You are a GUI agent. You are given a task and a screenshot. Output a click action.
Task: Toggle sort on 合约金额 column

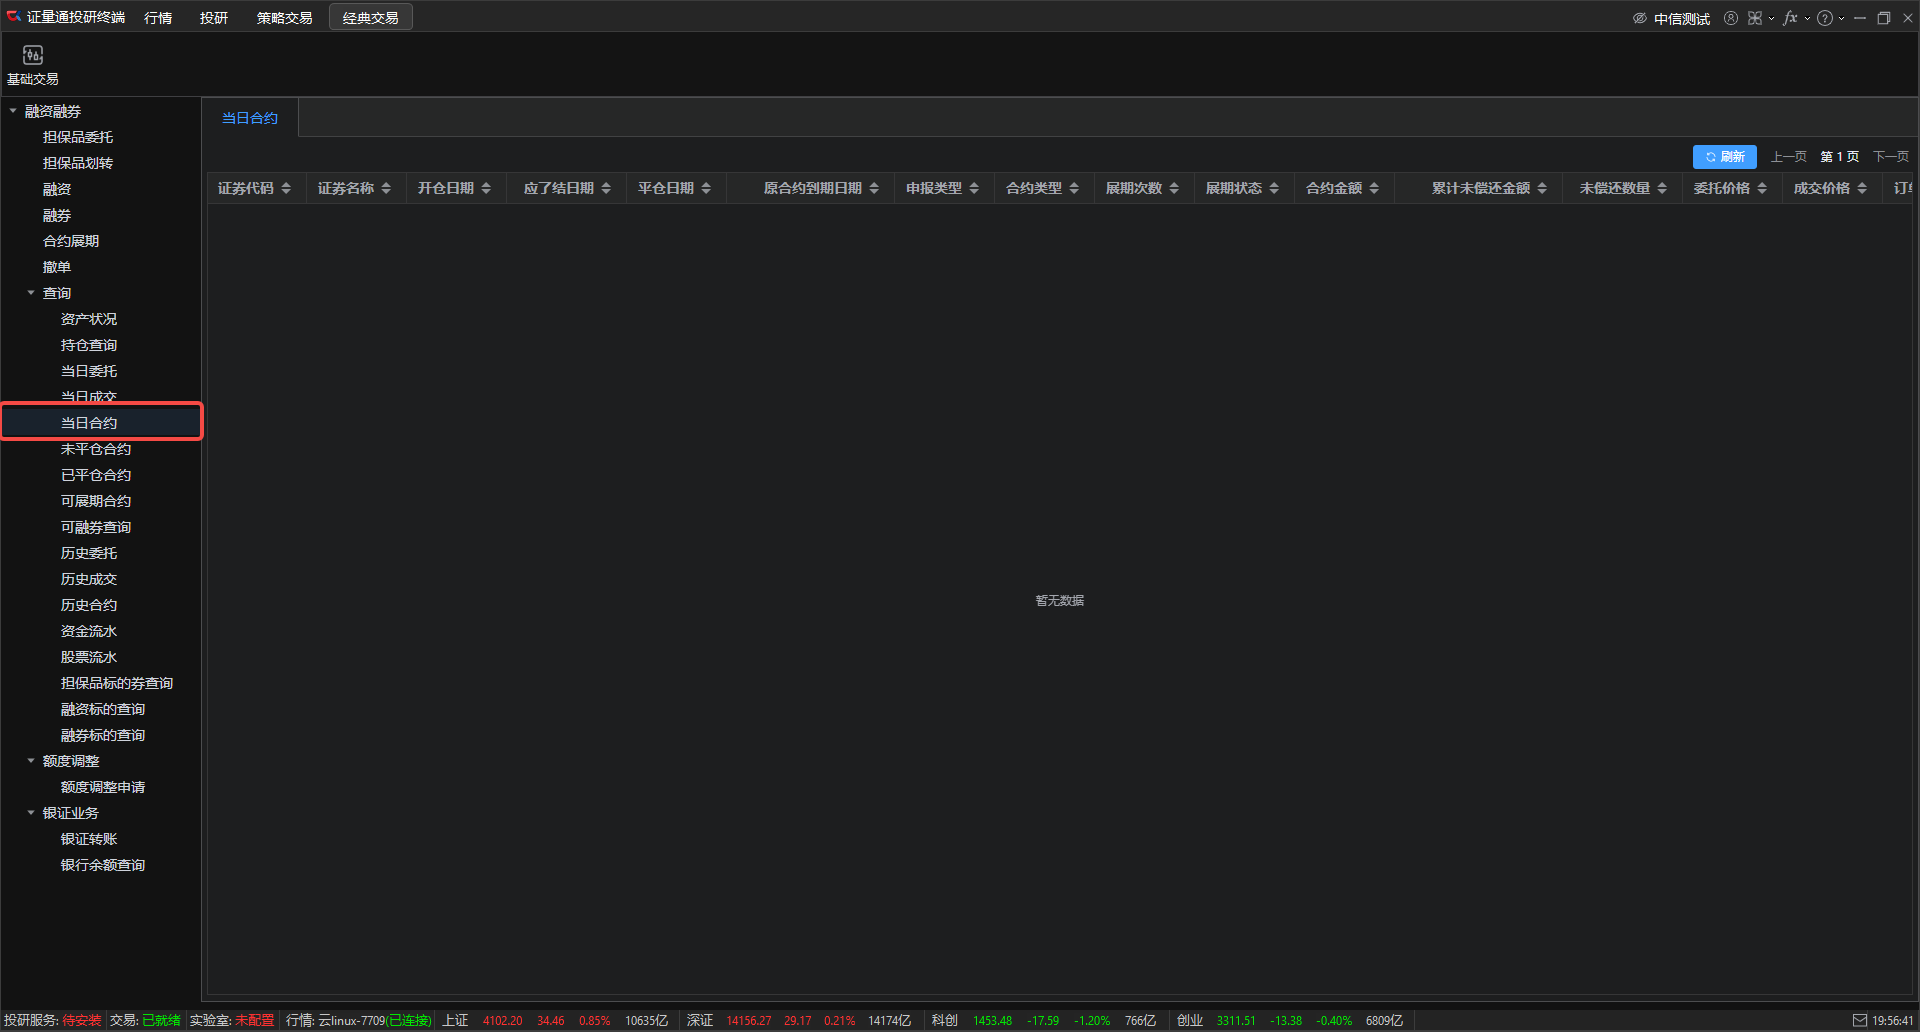1374,188
